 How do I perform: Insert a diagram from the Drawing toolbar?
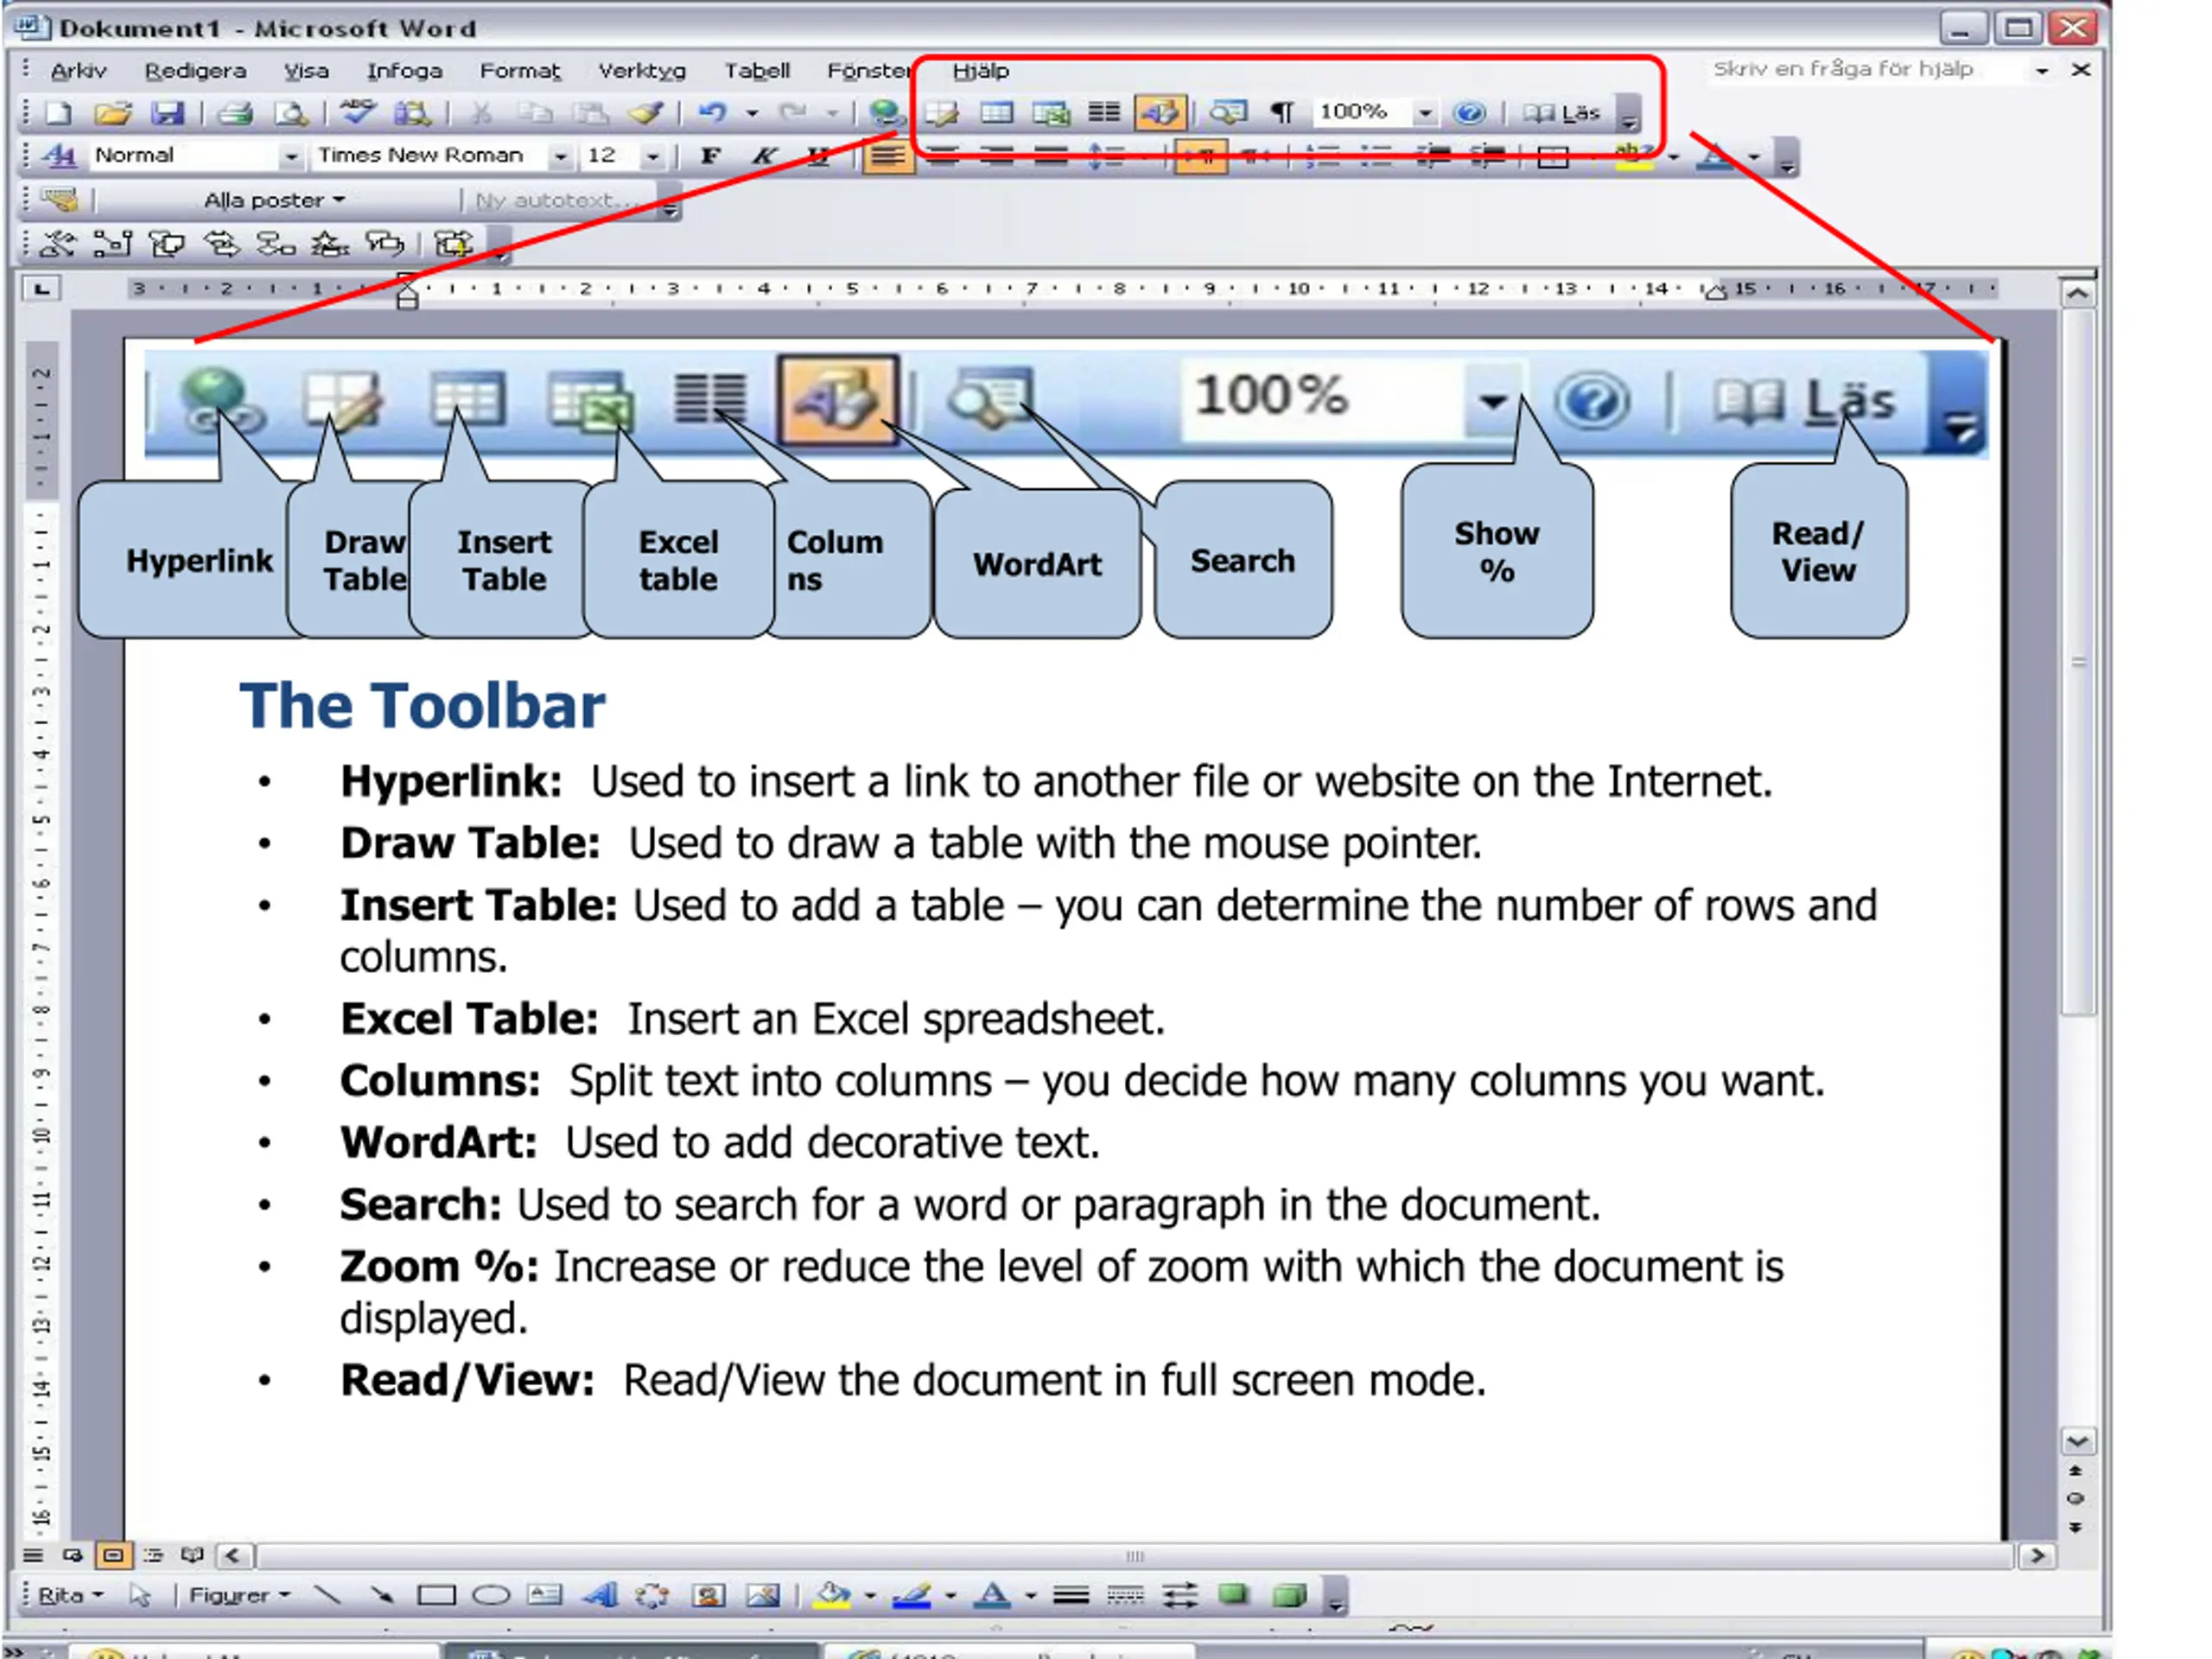652,1595
